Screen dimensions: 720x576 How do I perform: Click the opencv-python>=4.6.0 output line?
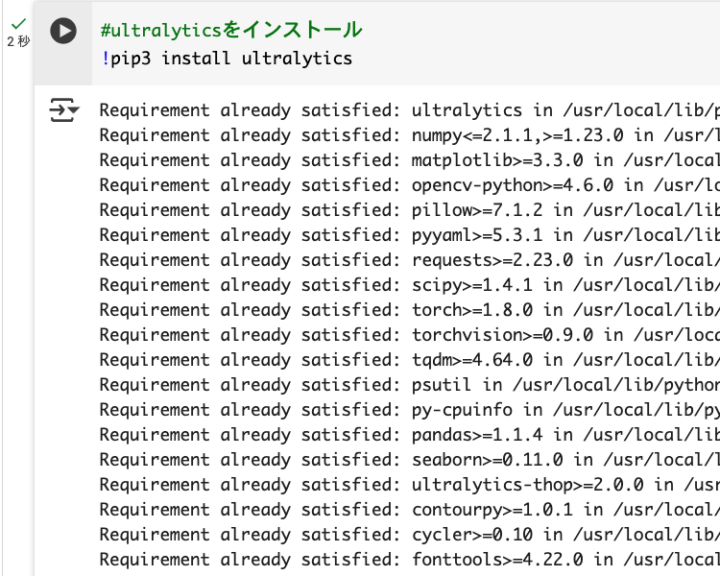tap(410, 185)
